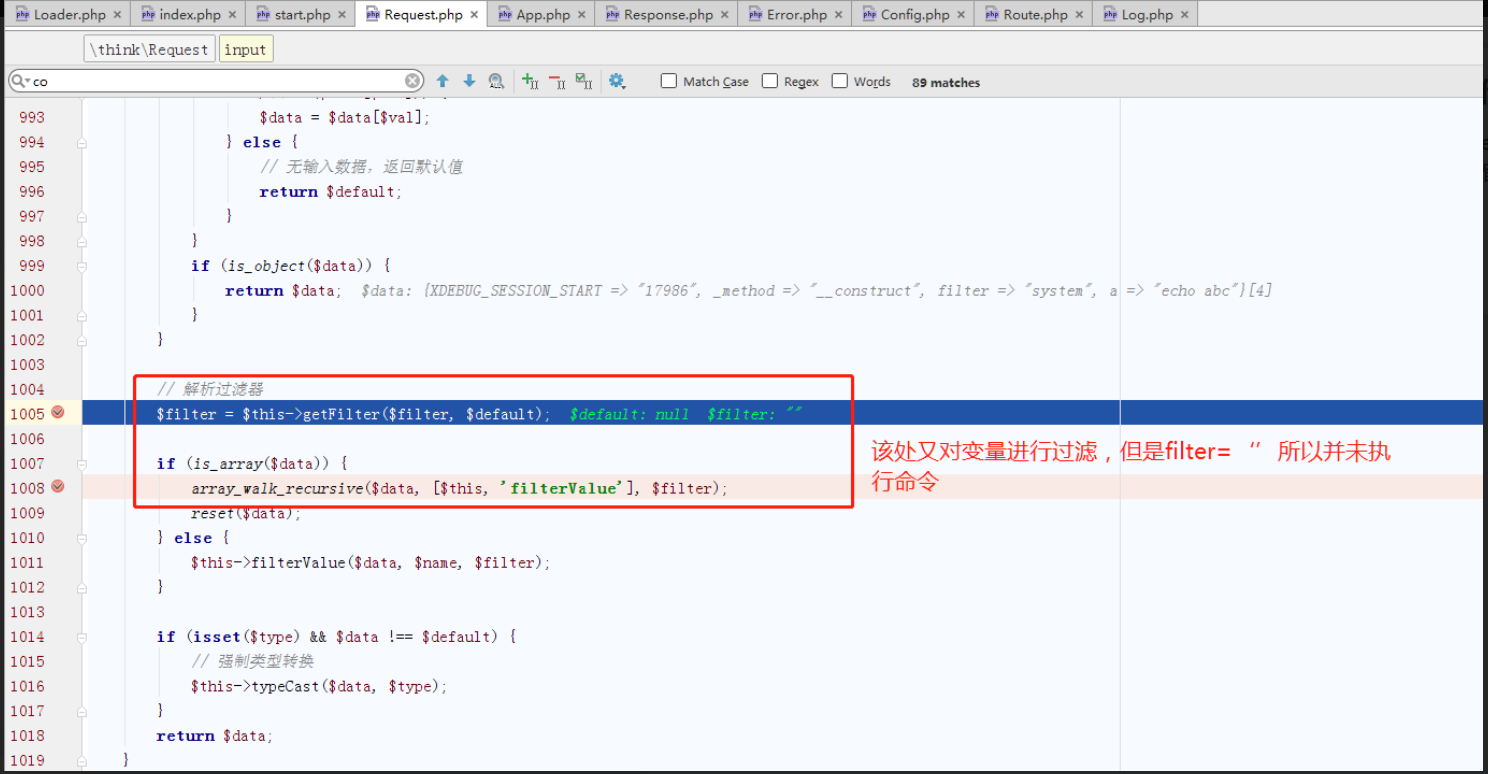Enable the Regex checkbox
This screenshot has width=1488, height=774.
[x=770, y=81]
